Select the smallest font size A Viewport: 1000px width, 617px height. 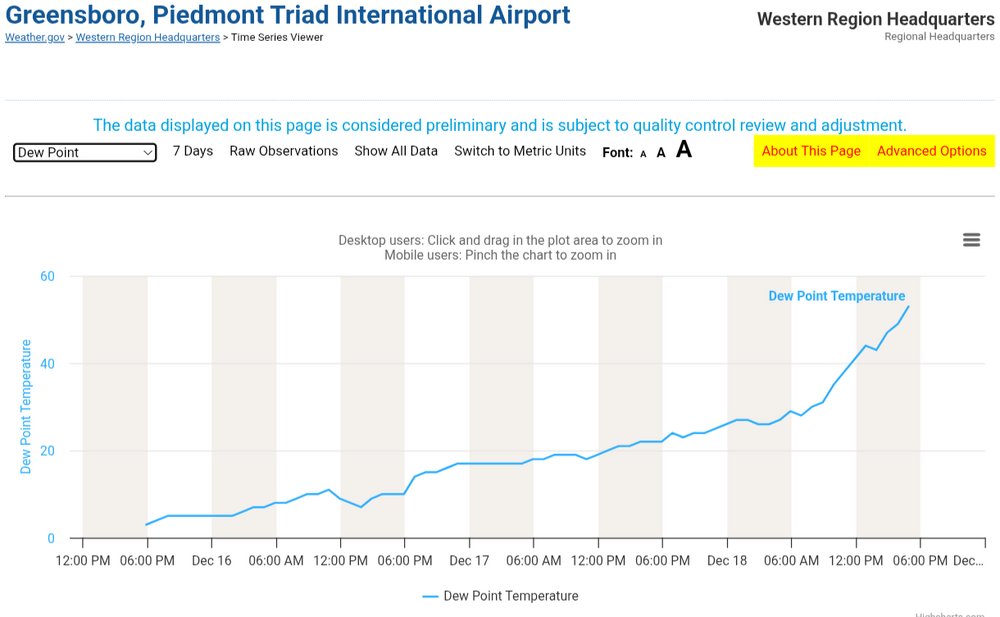pyautogui.click(x=643, y=154)
